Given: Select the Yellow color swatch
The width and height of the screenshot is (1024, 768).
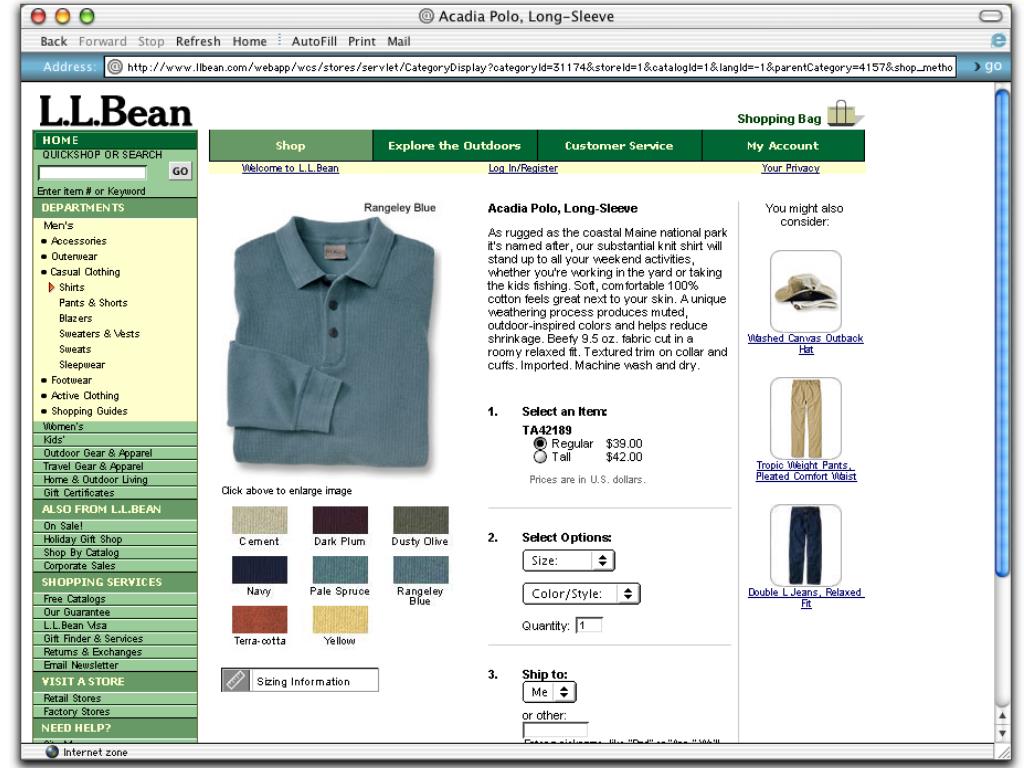Looking at the screenshot, I should (x=340, y=619).
